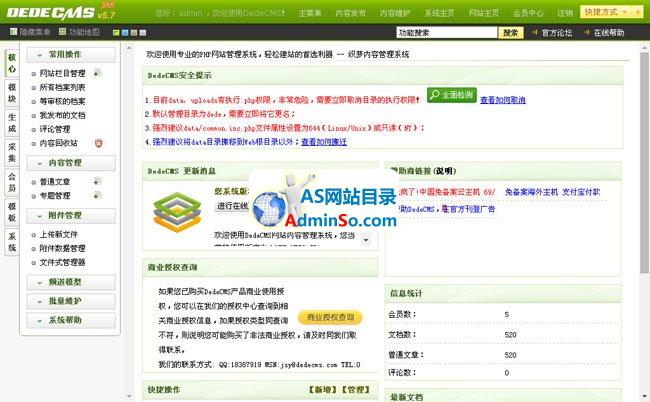Click the DEDECMS v5.7 logo
This screenshot has height=402, width=650.
[61, 11]
